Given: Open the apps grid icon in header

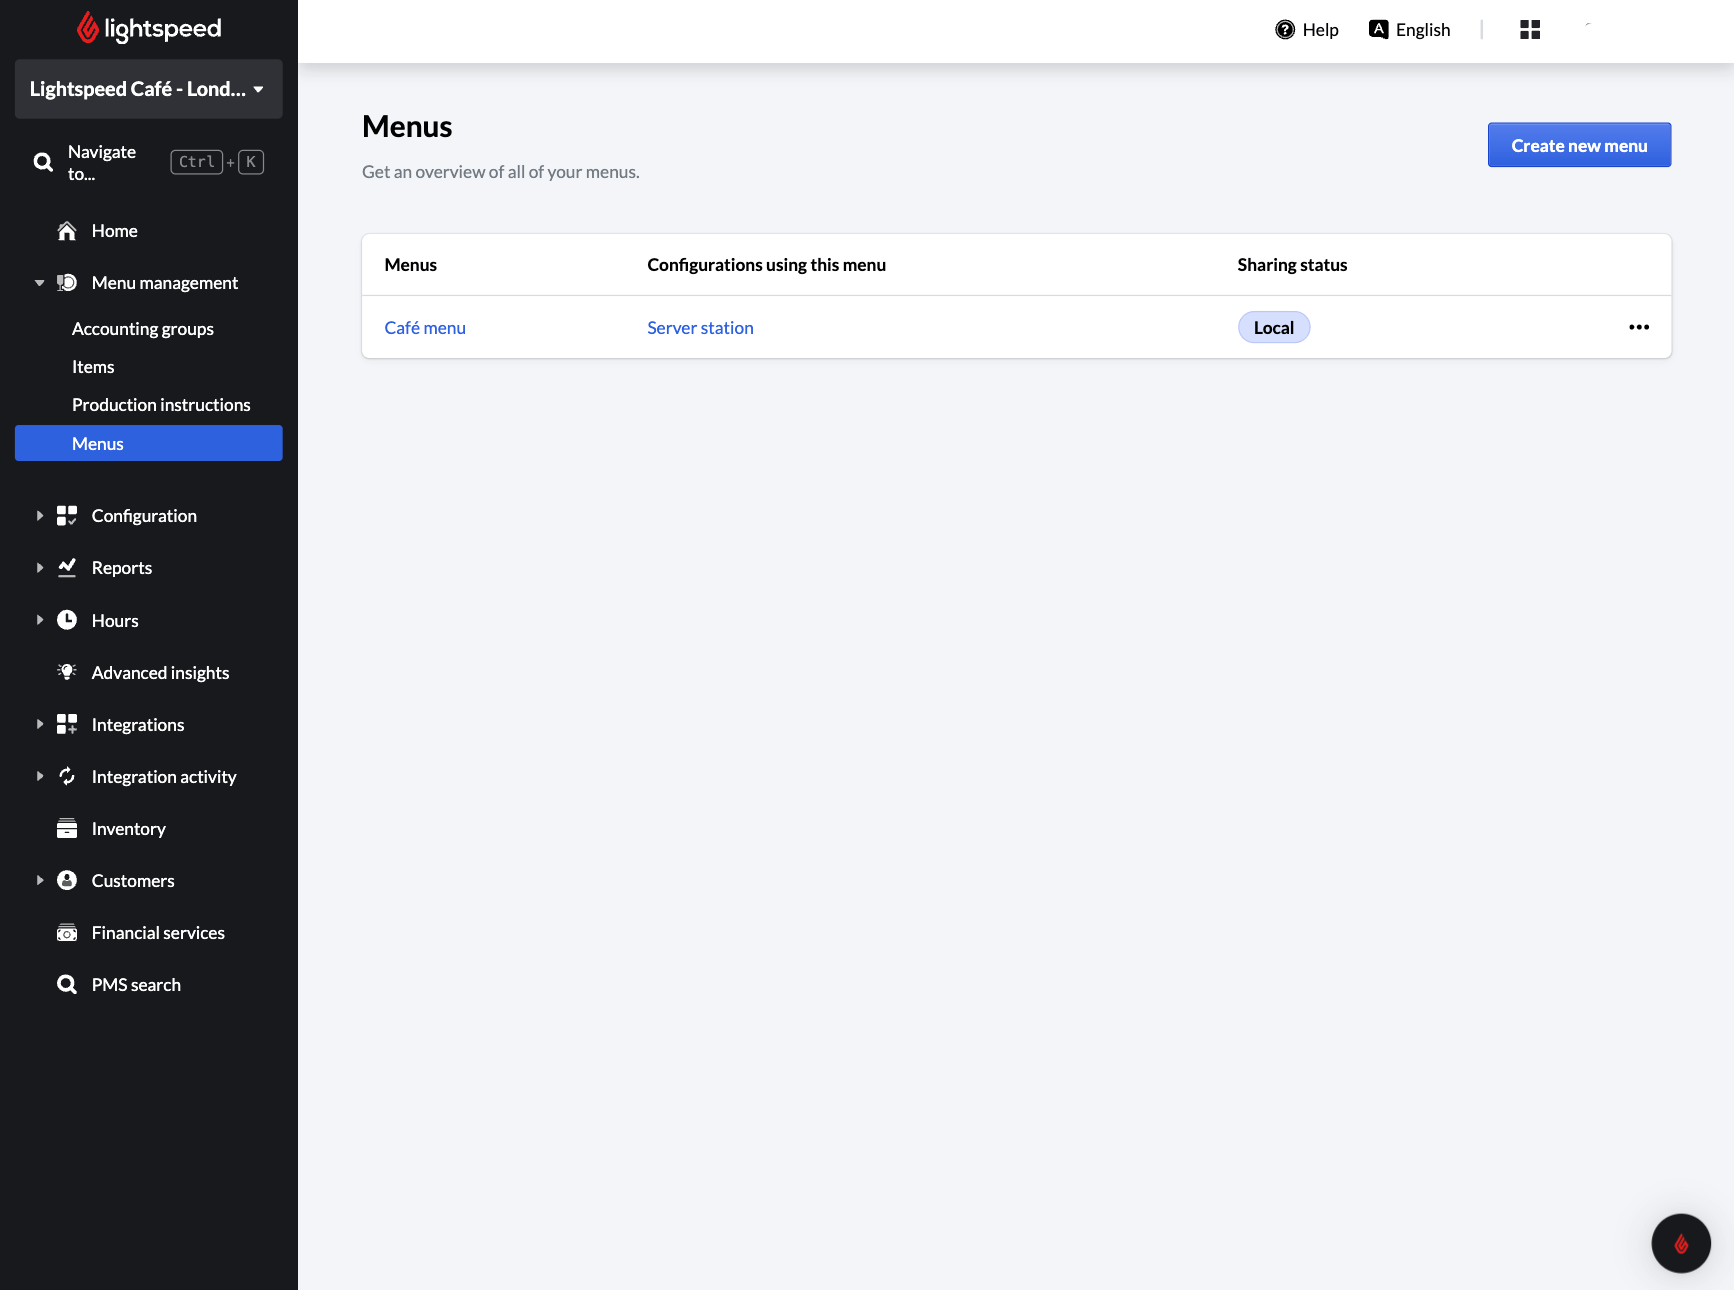Looking at the screenshot, I should (x=1529, y=30).
